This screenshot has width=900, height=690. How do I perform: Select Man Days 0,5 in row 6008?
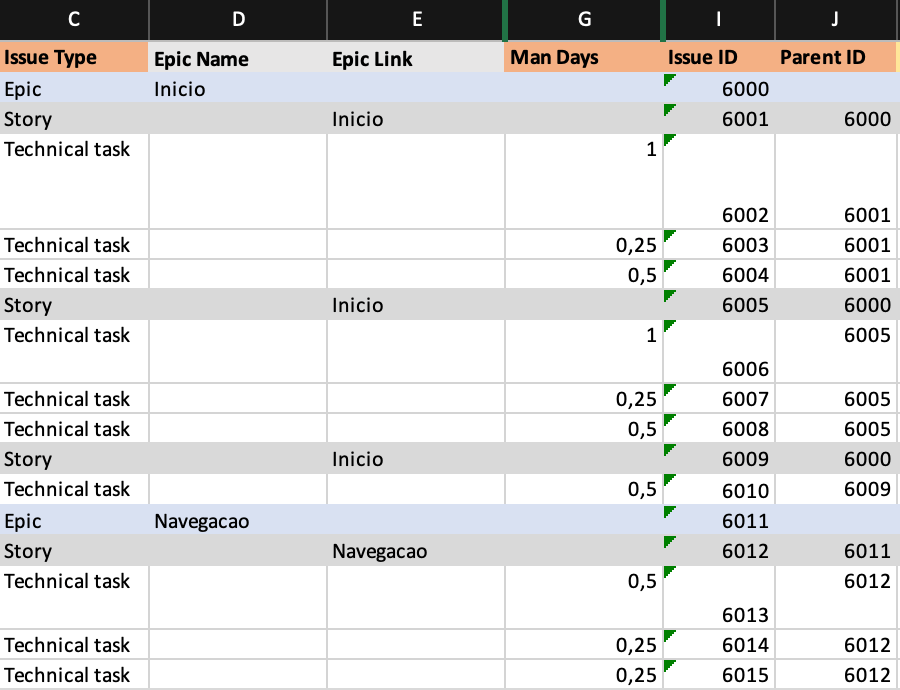pyautogui.click(x=584, y=428)
